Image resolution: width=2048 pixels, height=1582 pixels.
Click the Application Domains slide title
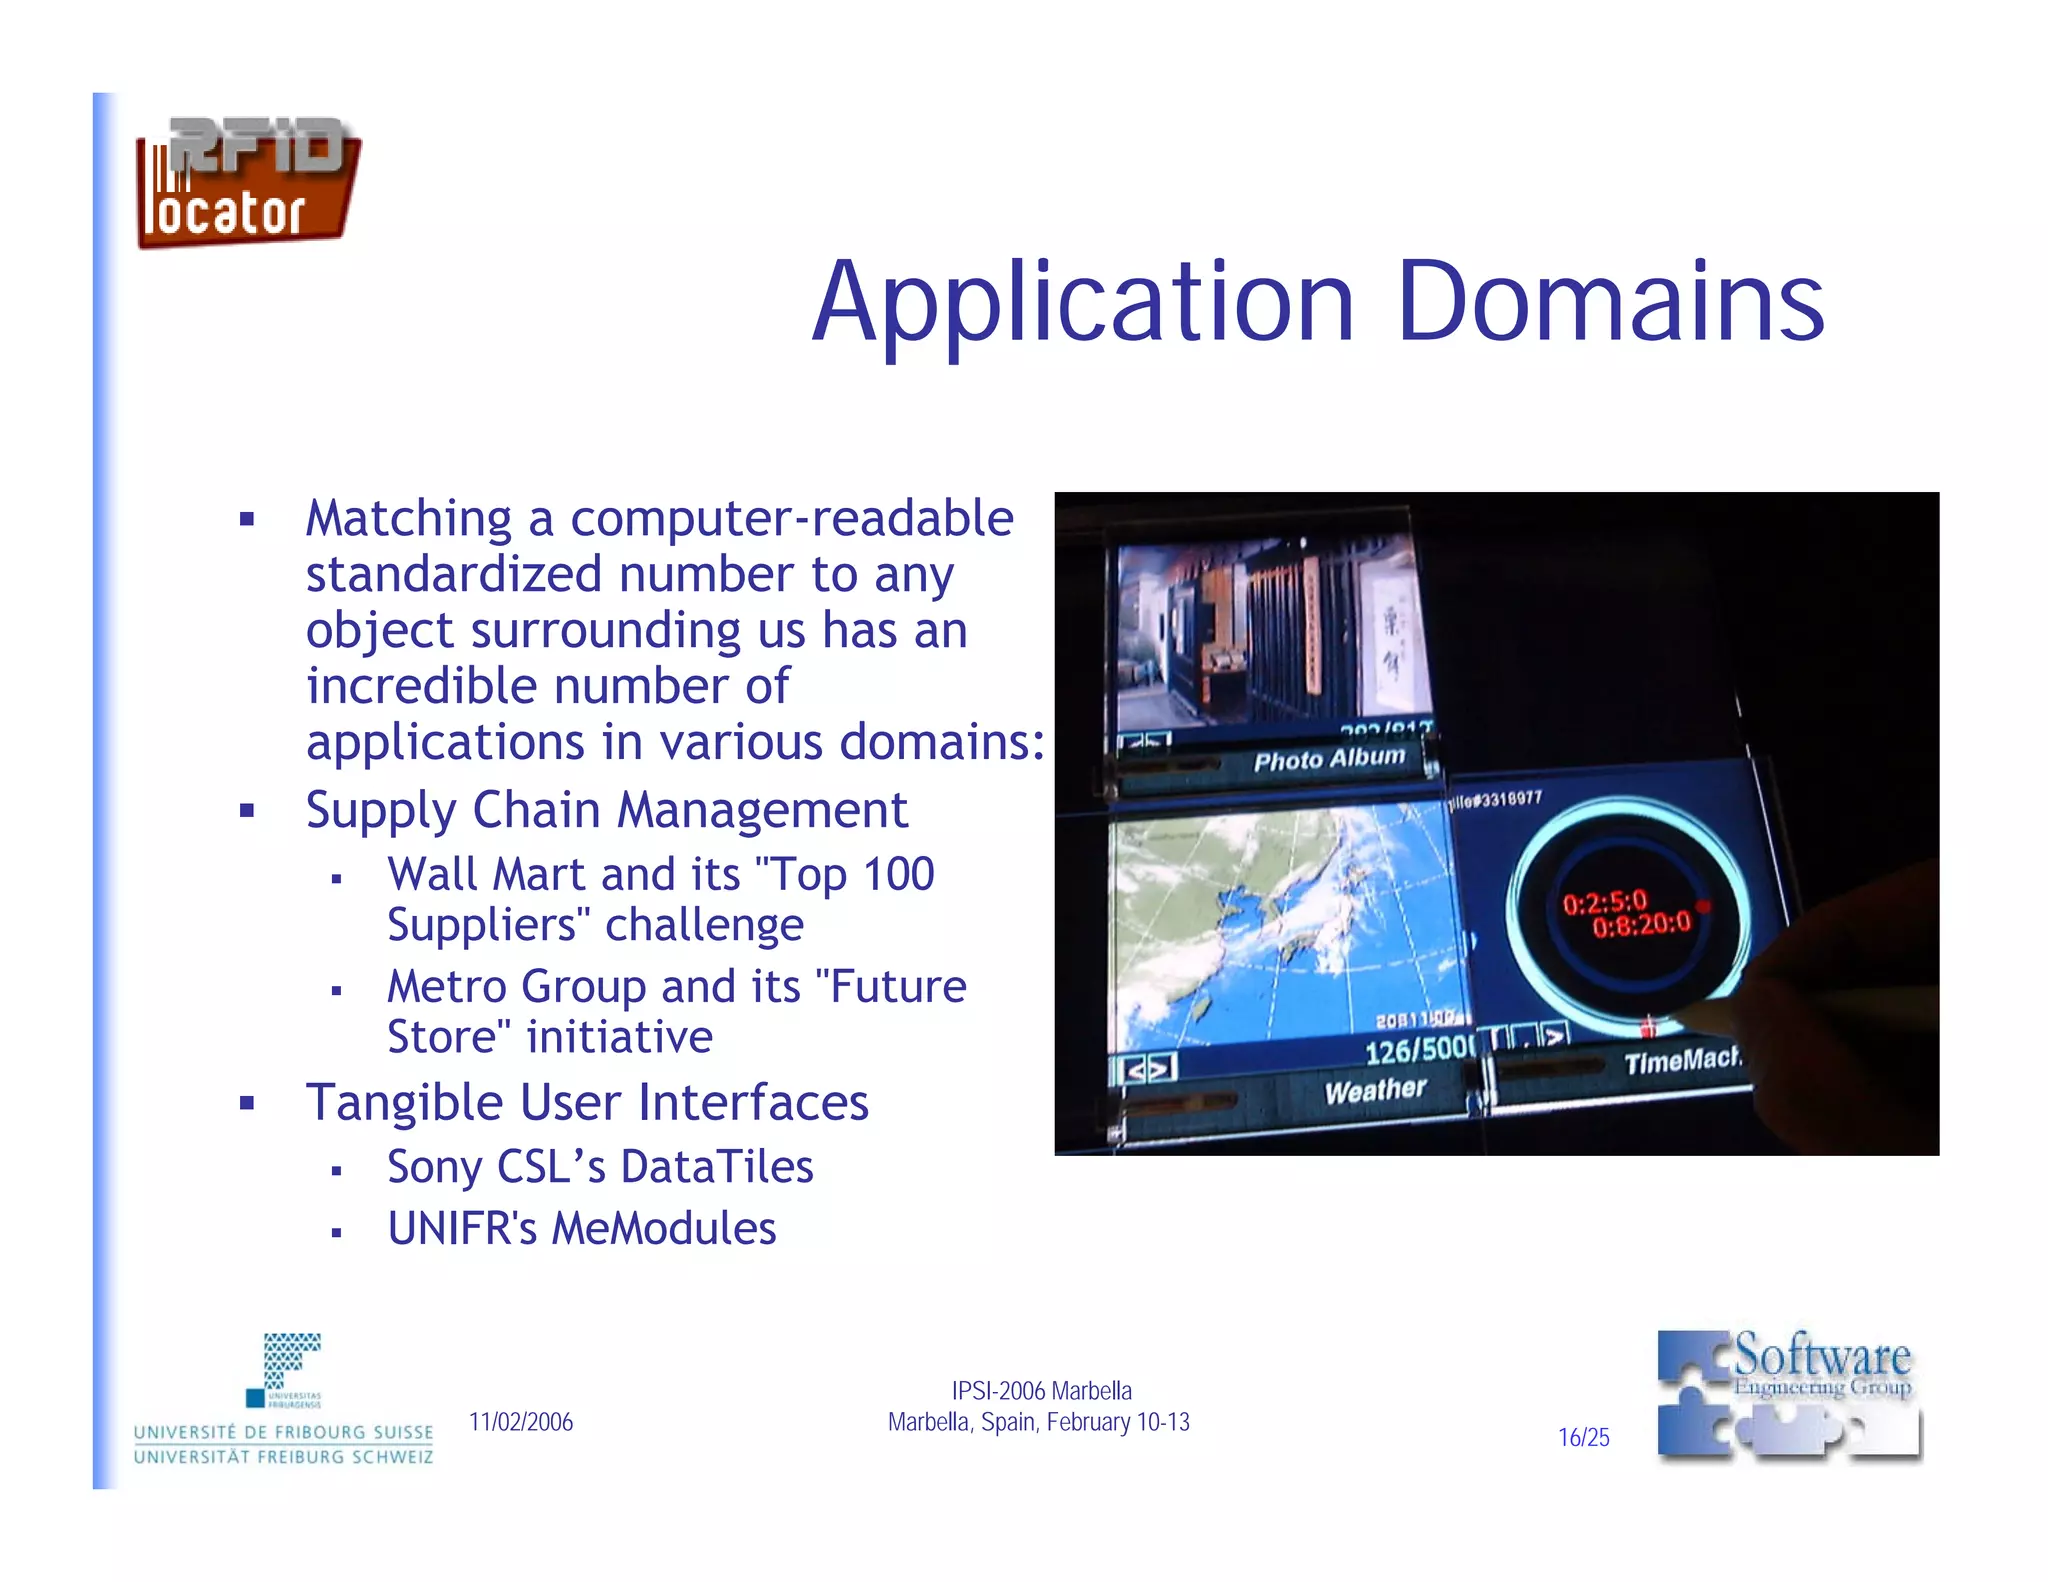coord(1317,302)
